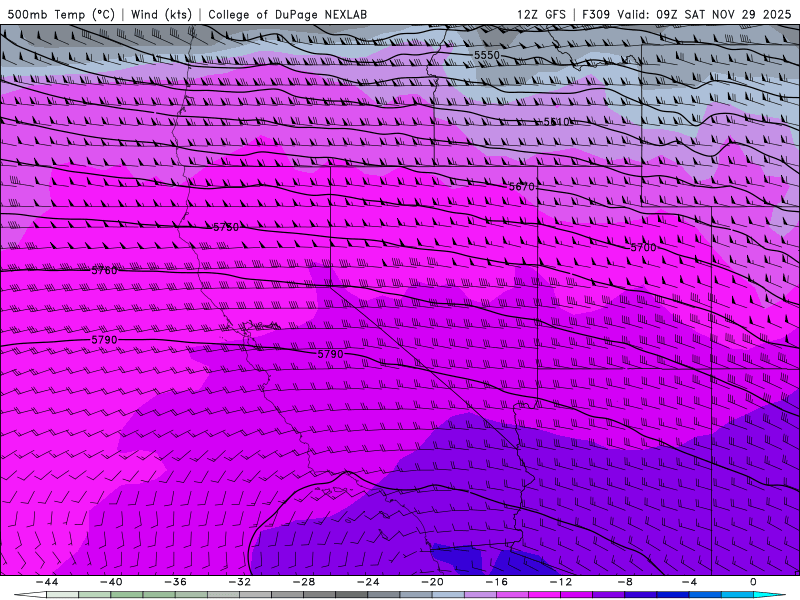Viewport: 800px width, 600px height.
Task: Select the 'Wind (kts)' header label
Action: pos(161,14)
